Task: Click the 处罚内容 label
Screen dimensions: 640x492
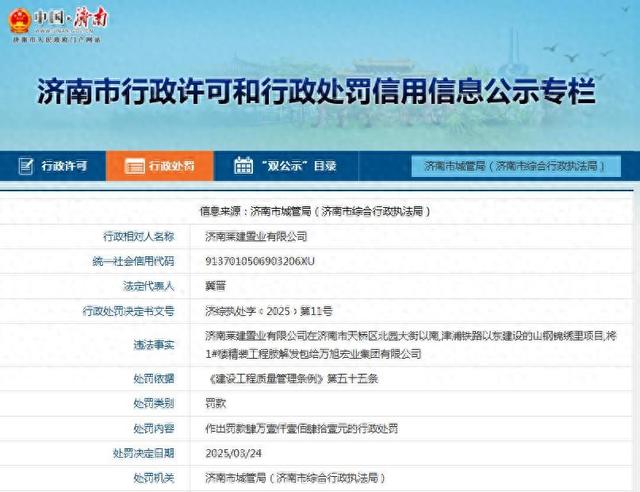Action: tap(154, 428)
